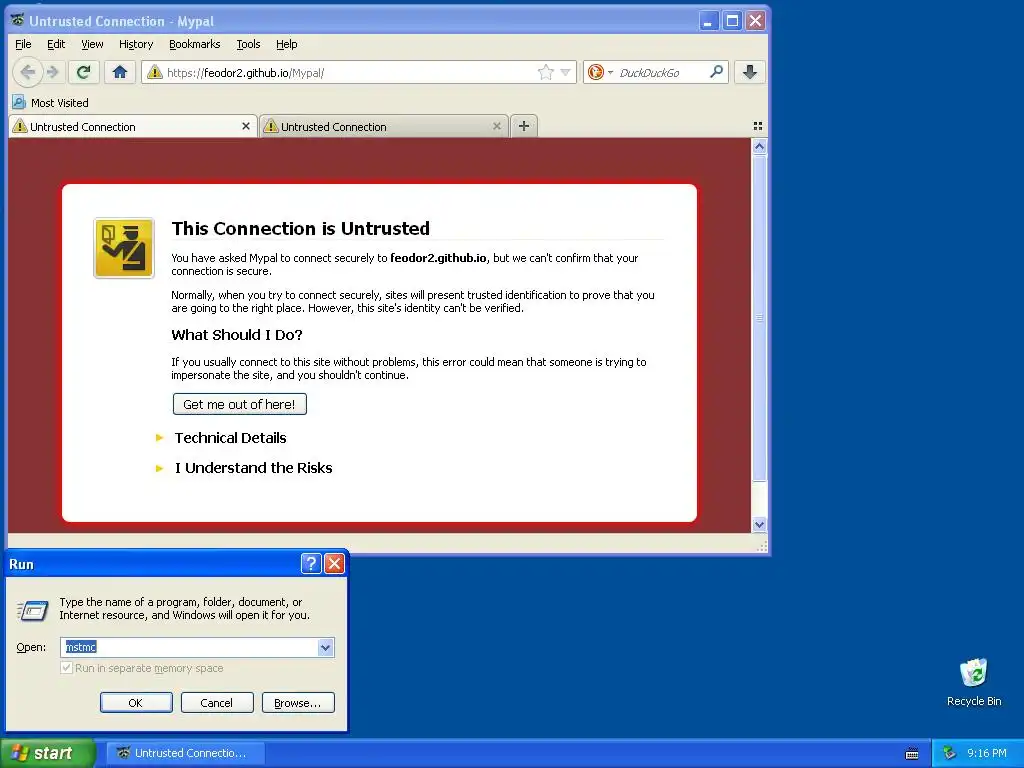Open the DuckDuckGo search engine selector

(599, 72)
